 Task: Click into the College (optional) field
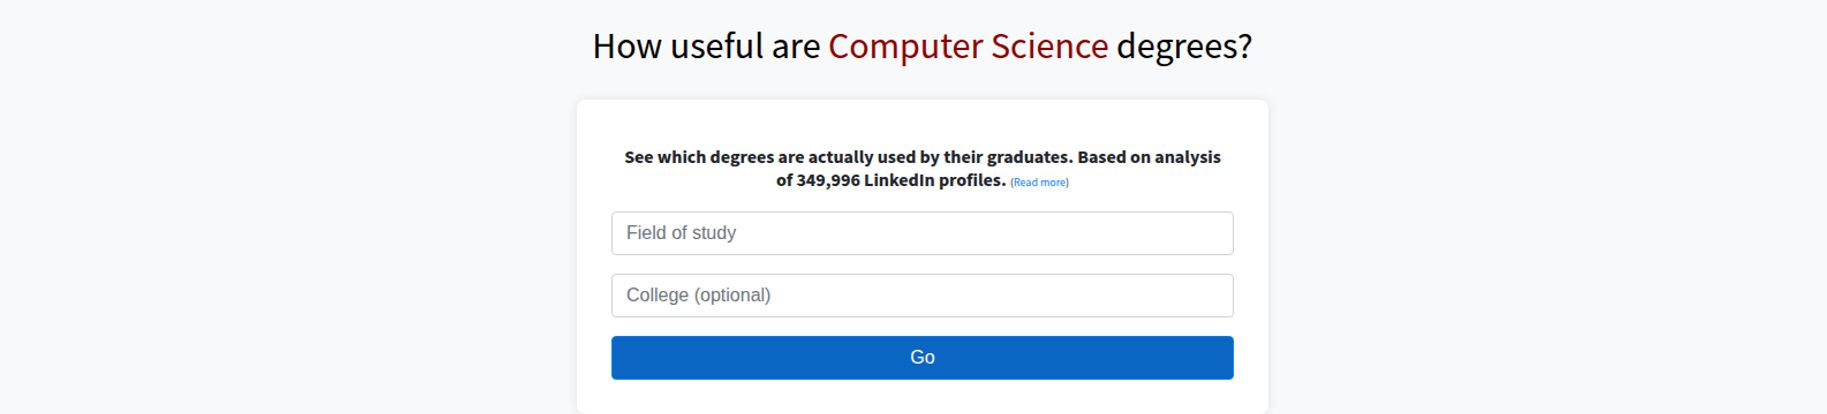tap(922, 295)
